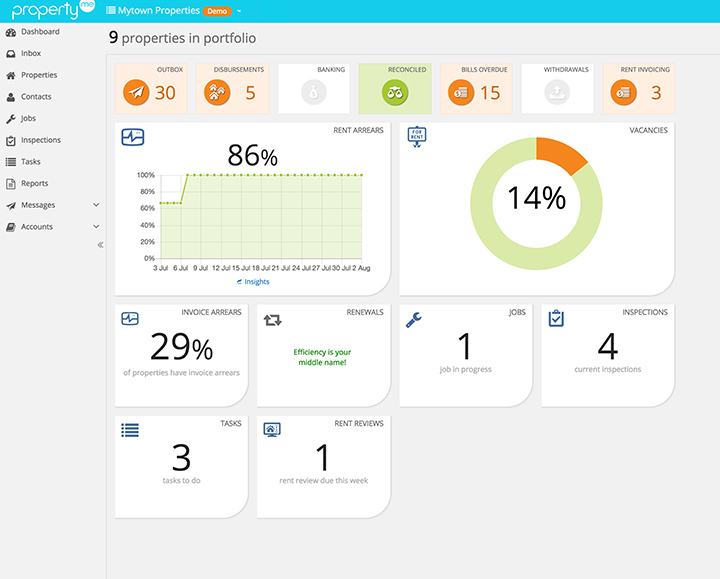Click the Tasks tile list icon
This screenshot has height=579, width=720.
coord(130,430)
